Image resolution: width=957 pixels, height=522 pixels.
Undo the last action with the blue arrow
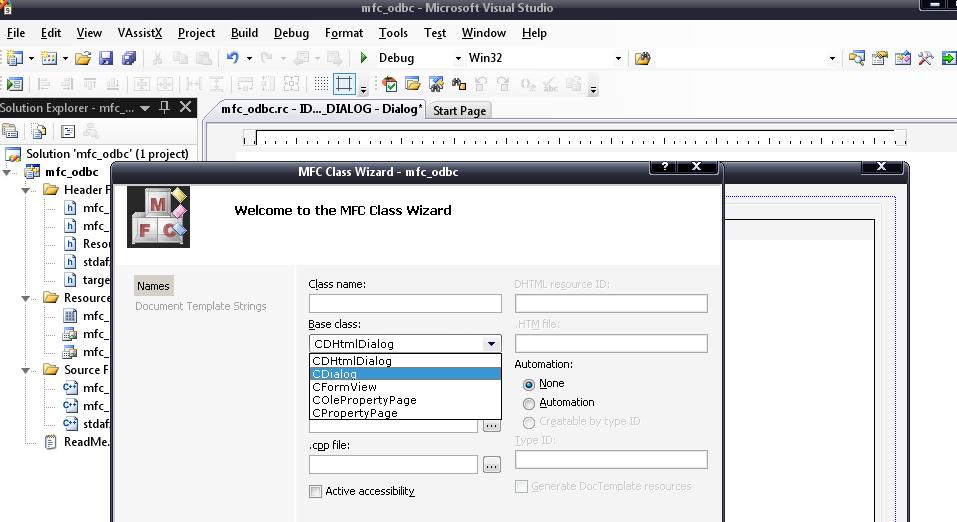(233, 58)
